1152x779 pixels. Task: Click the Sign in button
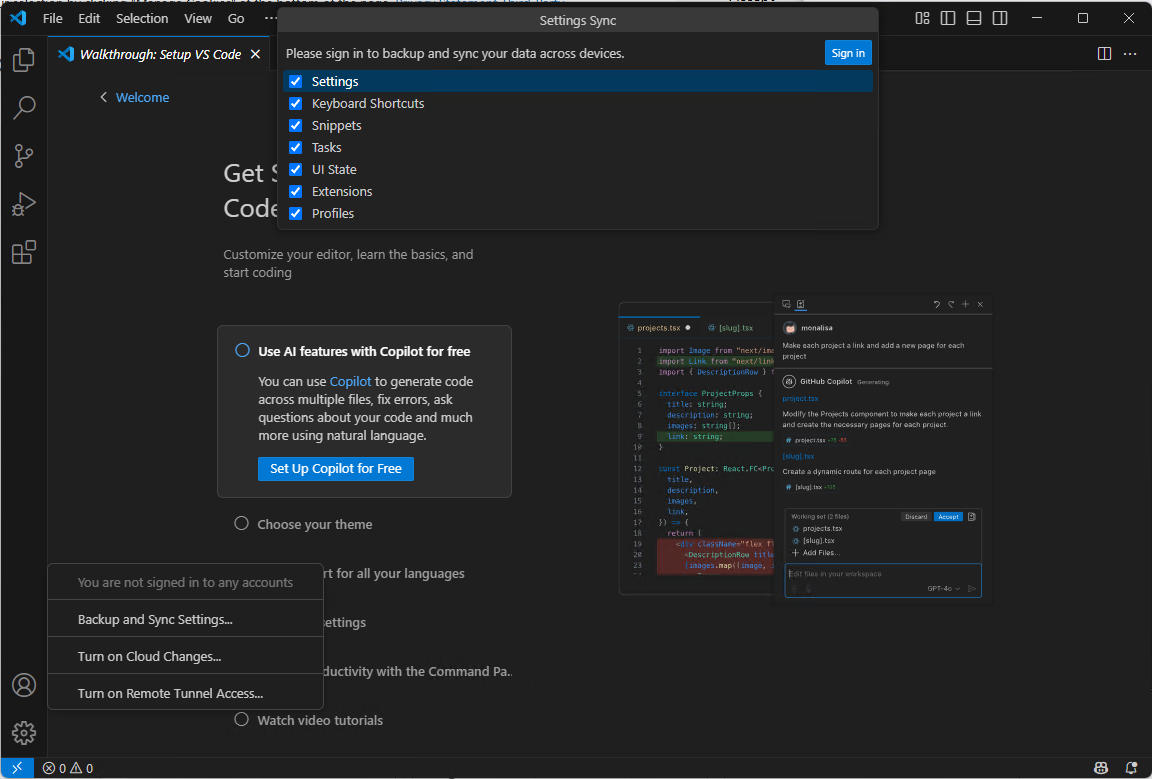[848, 52]
